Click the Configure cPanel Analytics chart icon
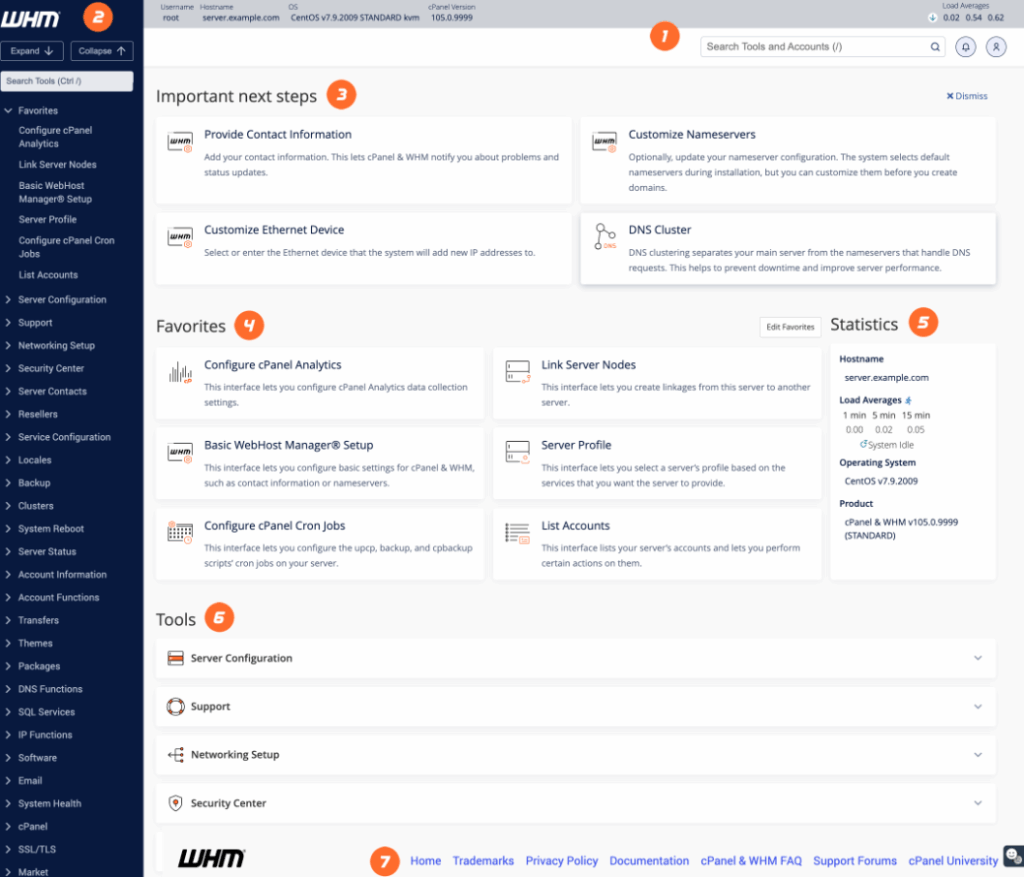Image resolution: width=1024 pixels, height=877 pixels. pyautogui.click(x=180, y=372)
